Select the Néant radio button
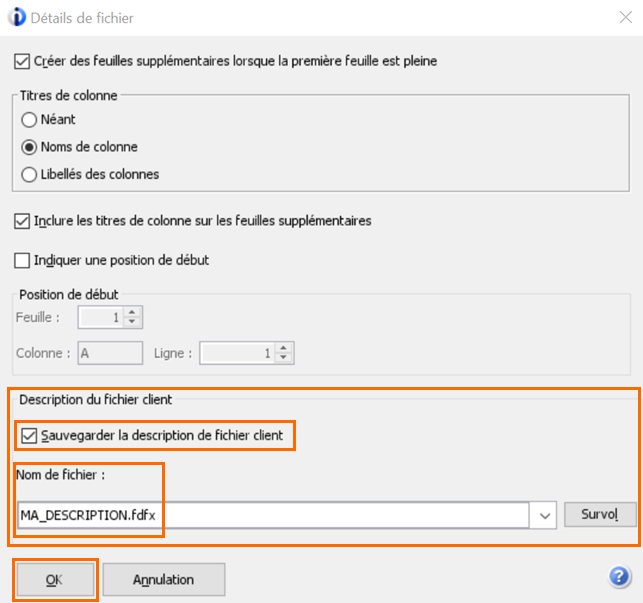 pyautogui.click(x=29, y=120)
